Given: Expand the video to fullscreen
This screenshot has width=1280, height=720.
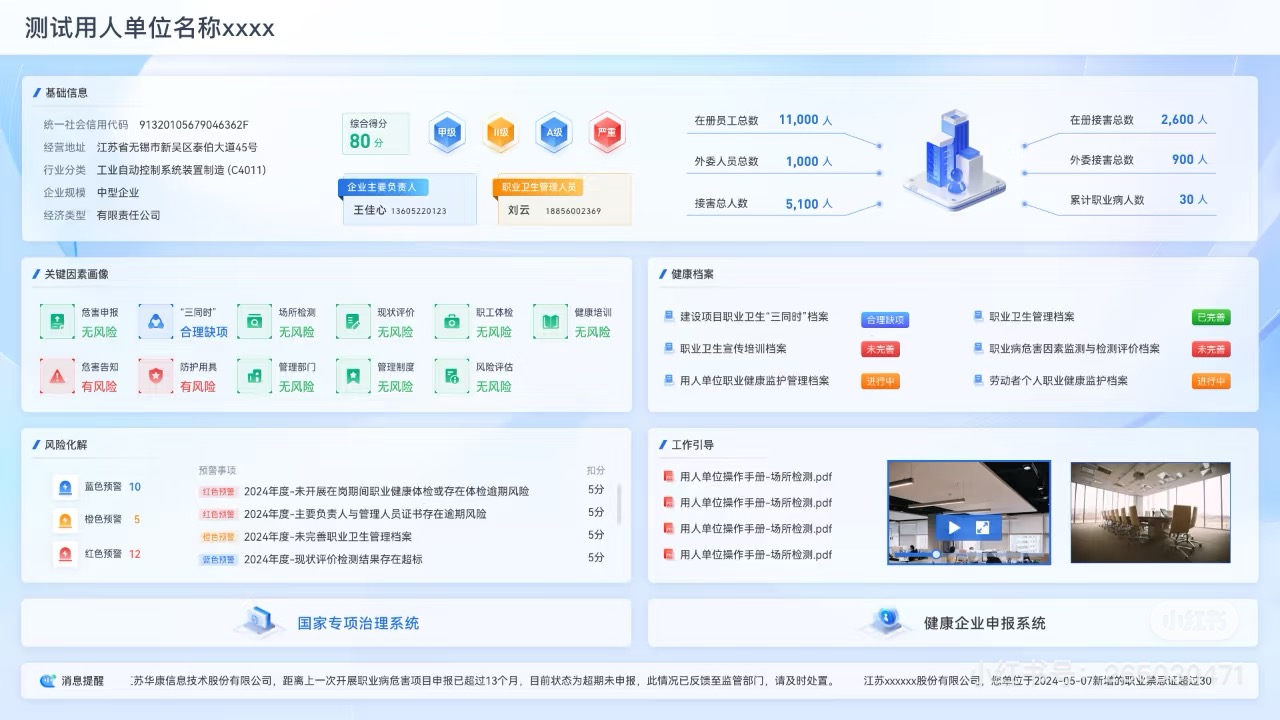Looking at the screenshot, I should point(983,527).
